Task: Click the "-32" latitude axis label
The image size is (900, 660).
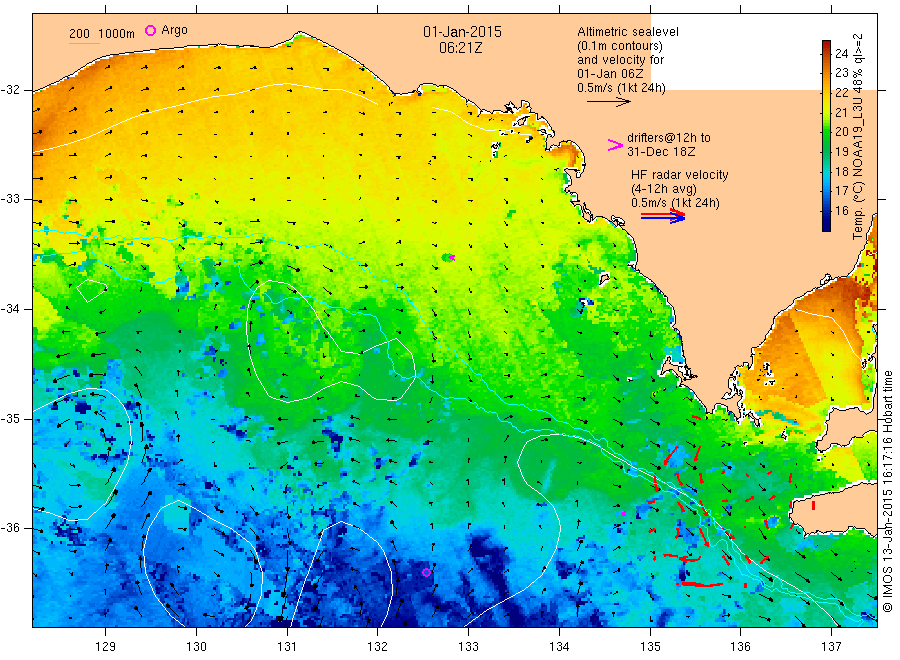Action: (x=10, y=90)
